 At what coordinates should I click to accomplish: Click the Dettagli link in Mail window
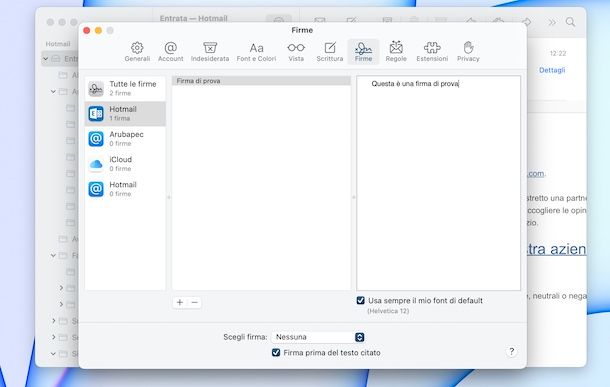[552, 70]
